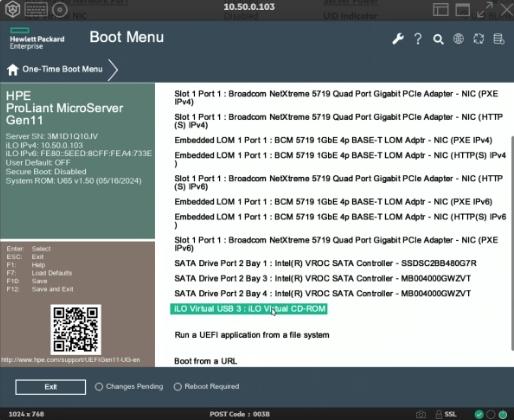Screen dimensions: 514x420
Task: Select Embedded LOM PXE IPv6 entry
Action: (x=333, y=202)
